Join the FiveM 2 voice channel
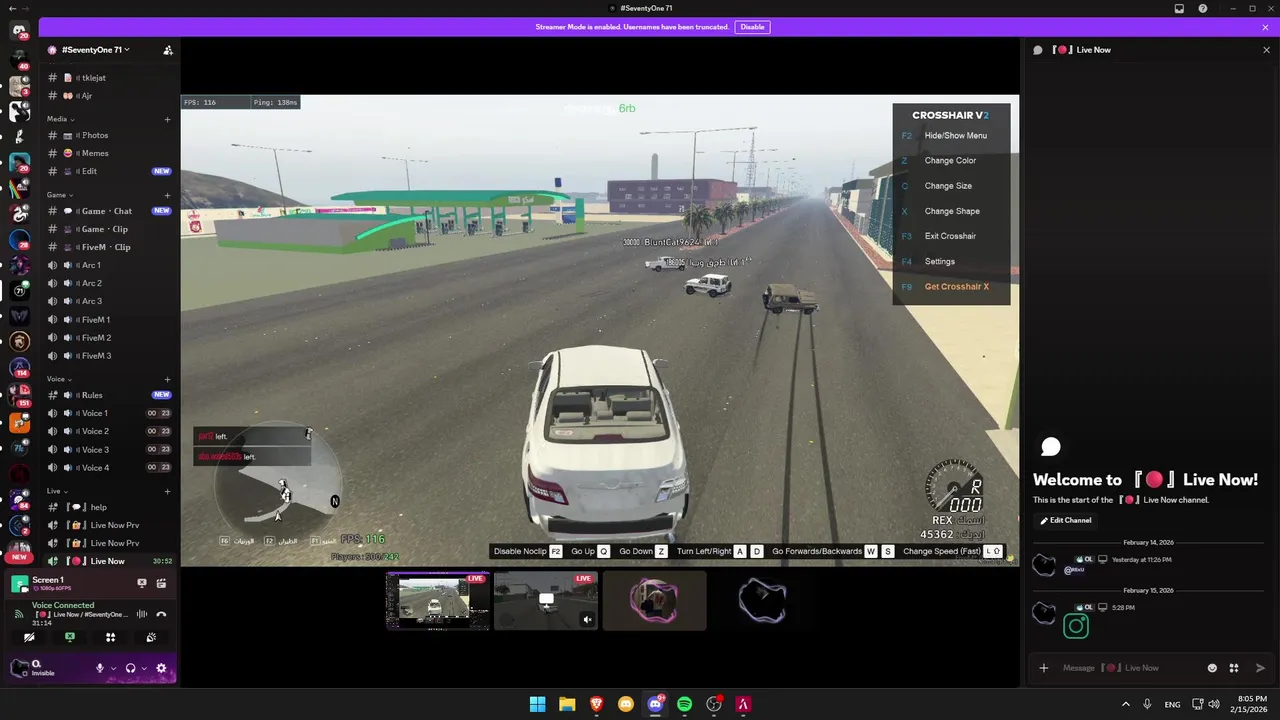The image size is (1280, 720). (x=109, y=337)
